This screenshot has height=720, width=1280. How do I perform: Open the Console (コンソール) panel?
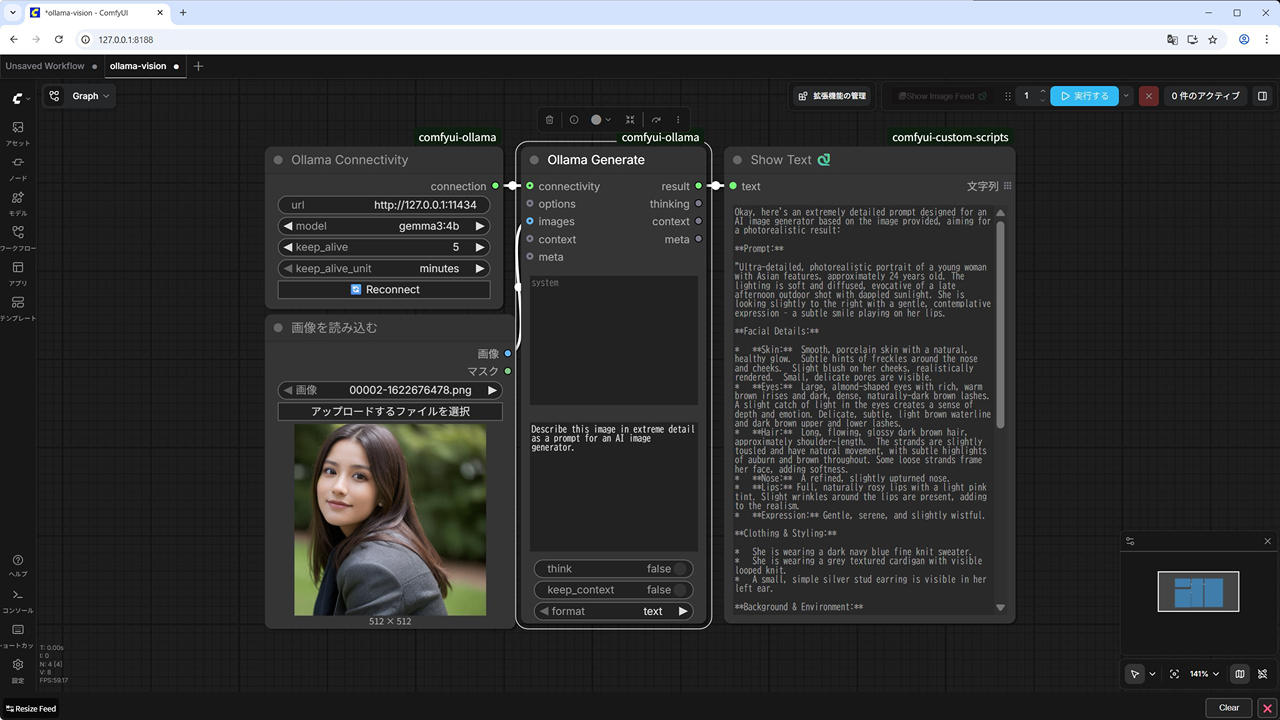tap(18, 600)
